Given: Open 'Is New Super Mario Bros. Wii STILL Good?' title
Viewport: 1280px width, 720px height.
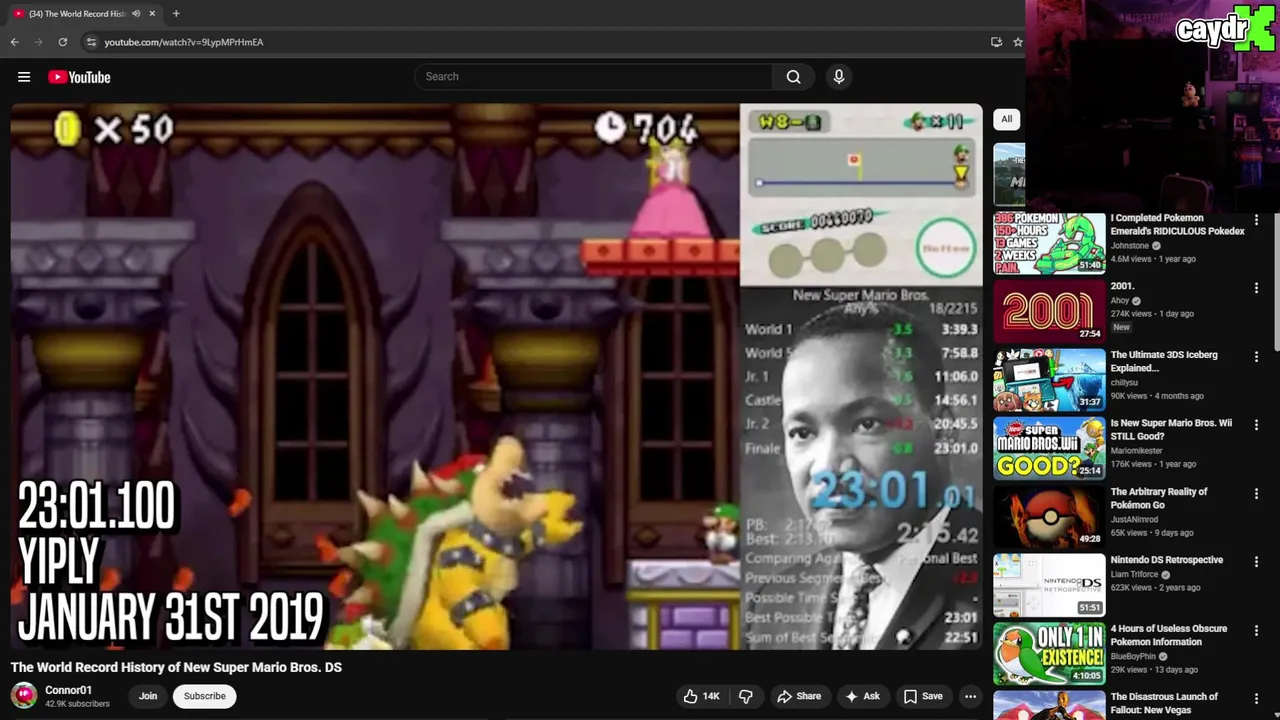Looking at the screenshot, I should (x=1171, y=430).
